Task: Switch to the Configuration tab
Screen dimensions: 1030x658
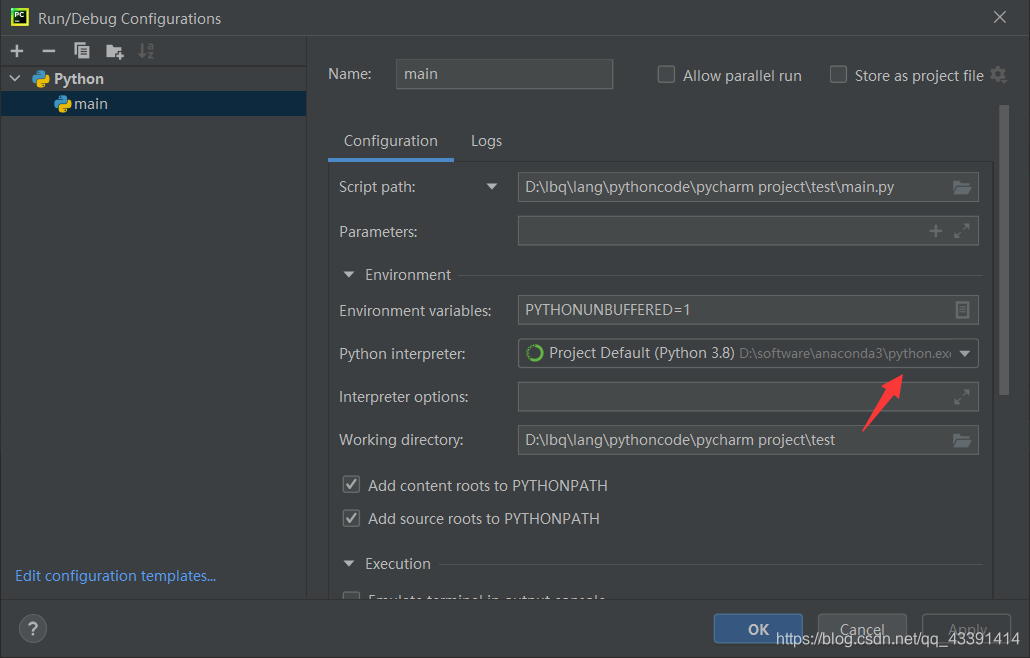Action: [391, 141]
